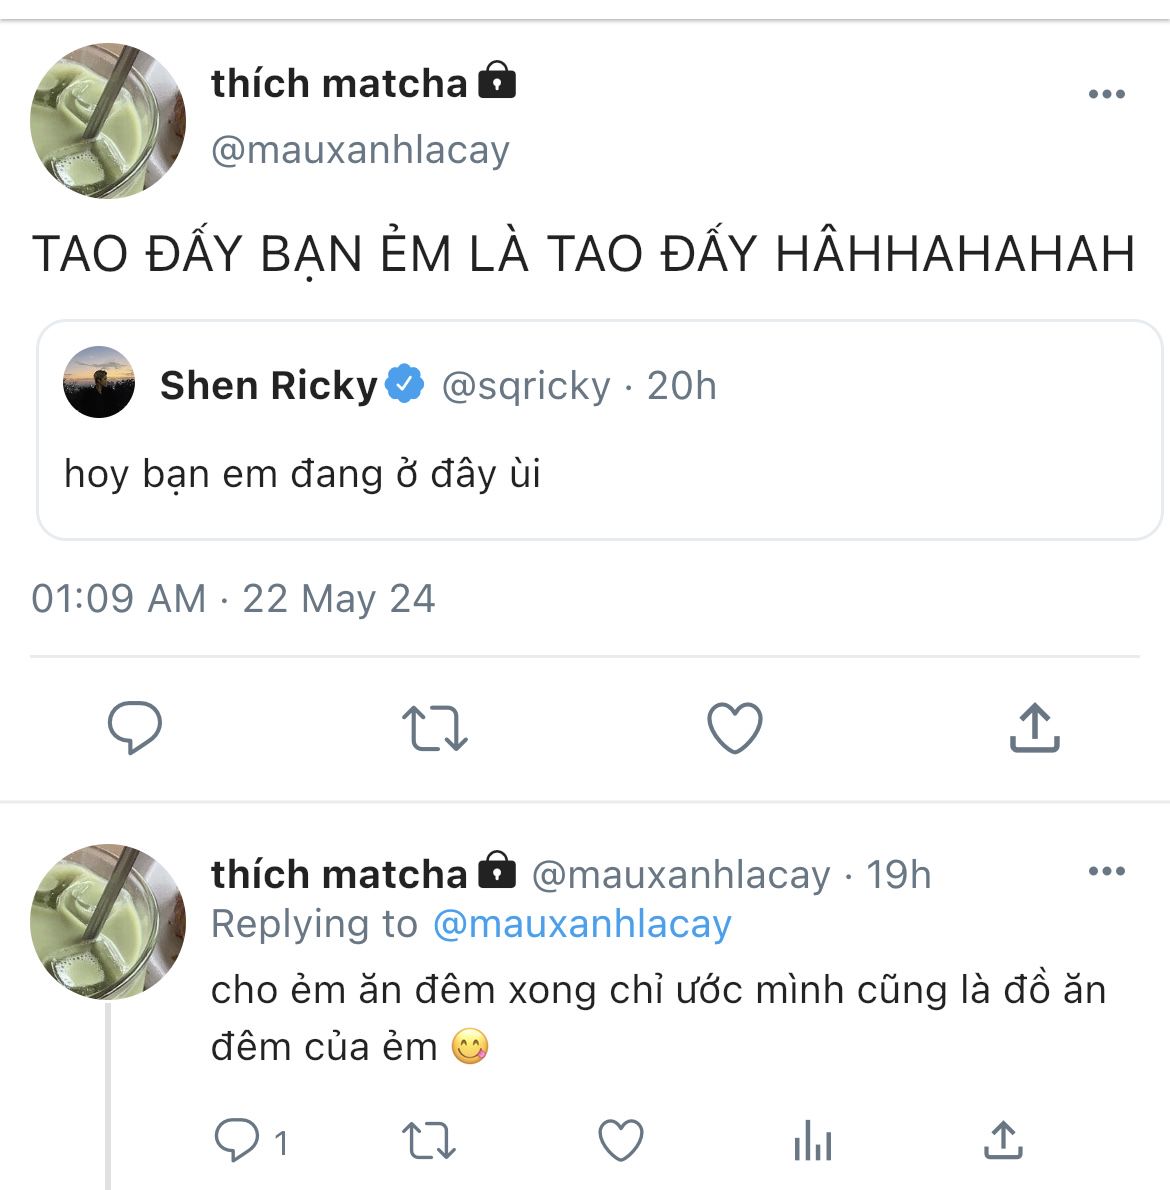1170x1190 pixels.
Task: Retweet the reply tweet
Action: pyautogui.click(x=428, y=1141)
